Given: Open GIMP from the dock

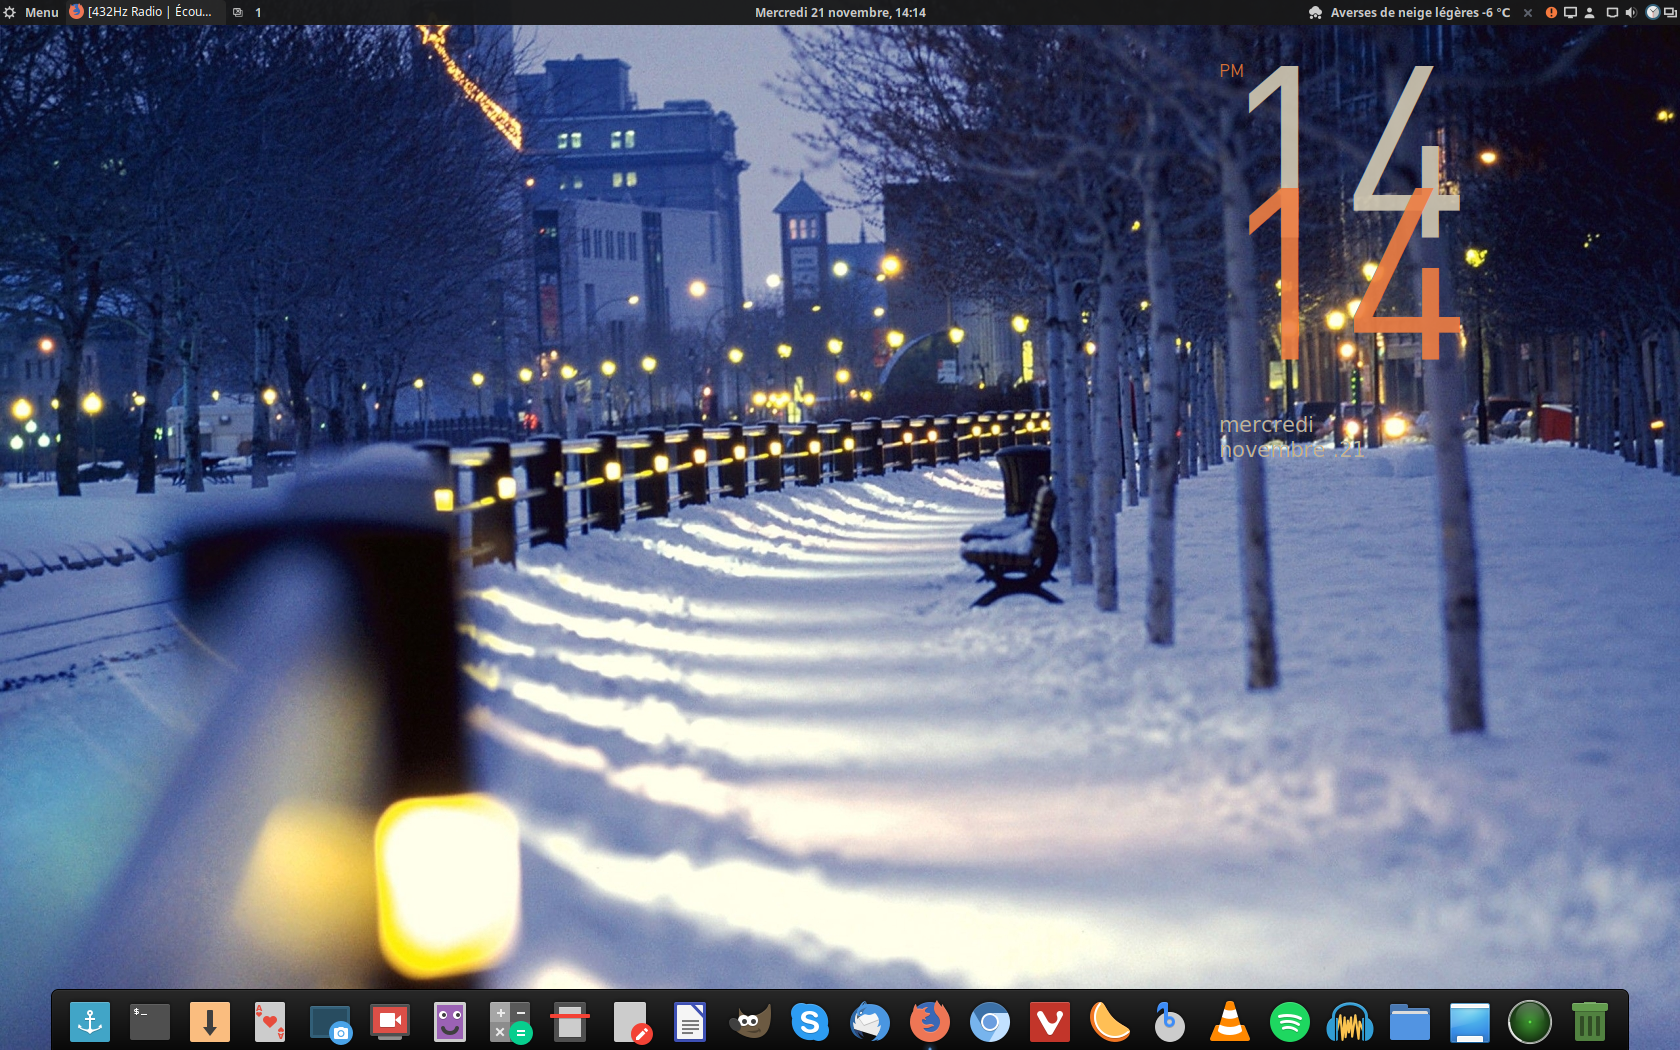Looking at the screenshot, I should tap(750, 1022).
